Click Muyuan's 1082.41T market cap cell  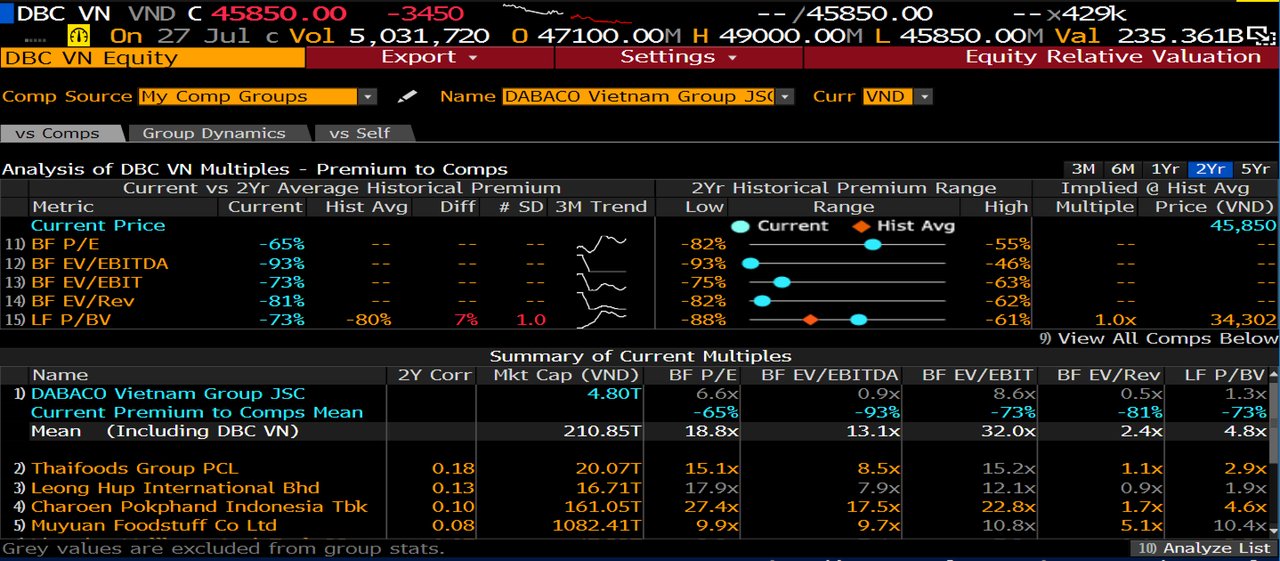pos(597,525)
